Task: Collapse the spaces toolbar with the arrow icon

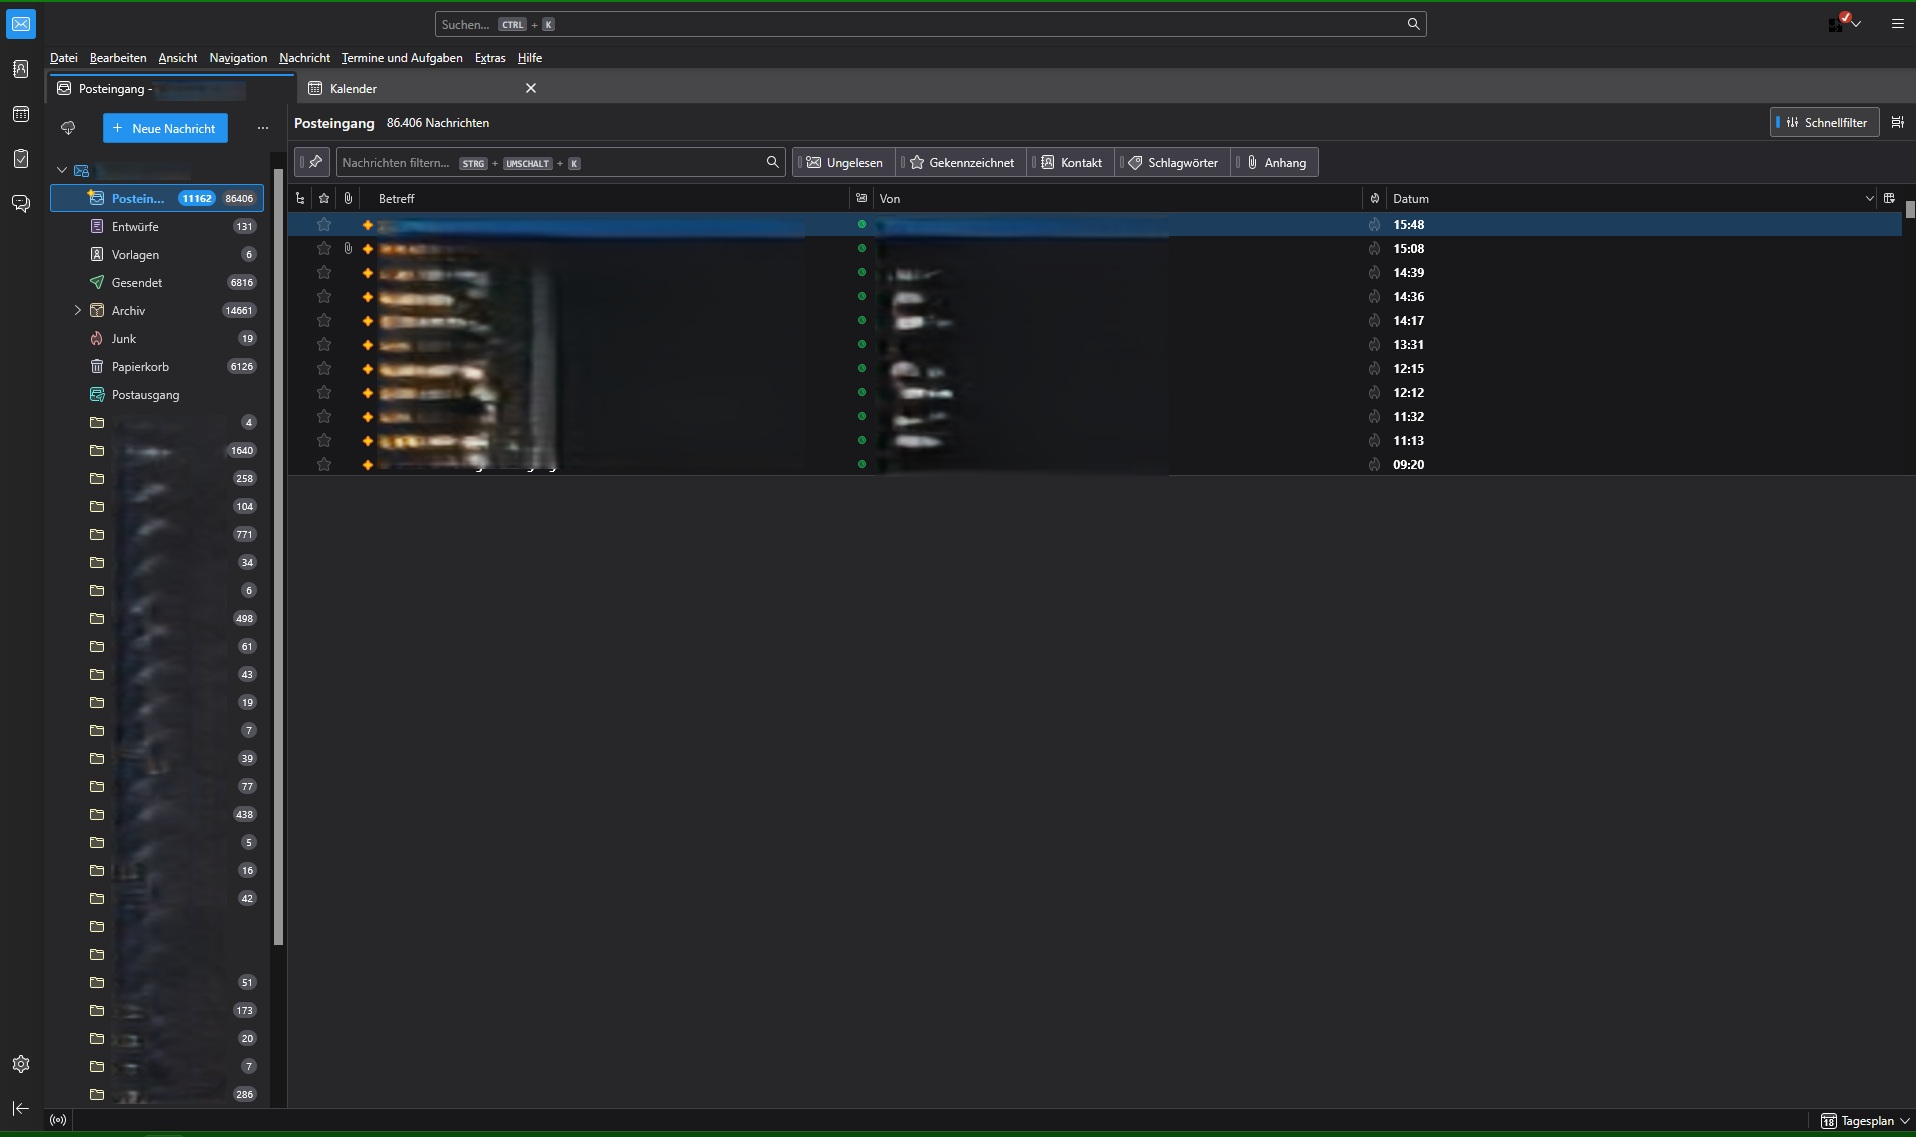Action: pyautogui.click(x=21, y=1108)
